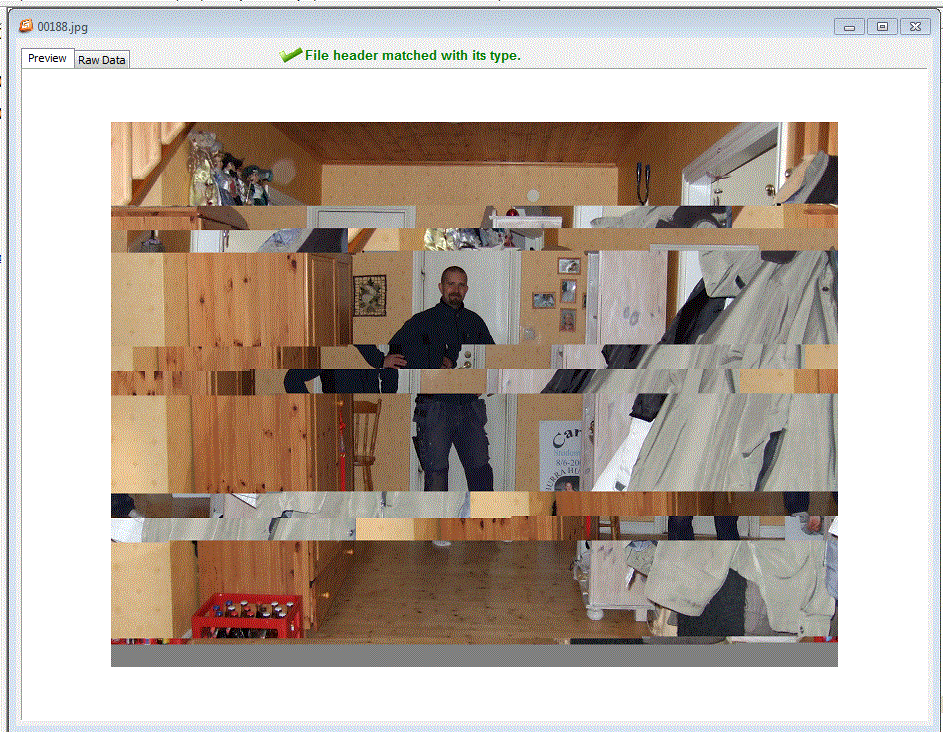Maximize the 00188.jpg window
The image size is (943, 732).
coord(882,26)
